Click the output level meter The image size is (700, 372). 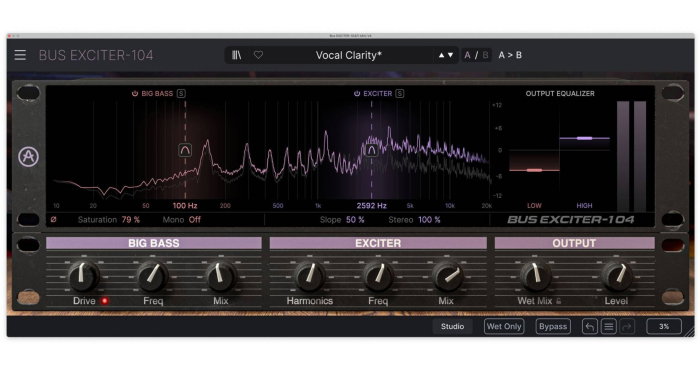pos(631,156)
